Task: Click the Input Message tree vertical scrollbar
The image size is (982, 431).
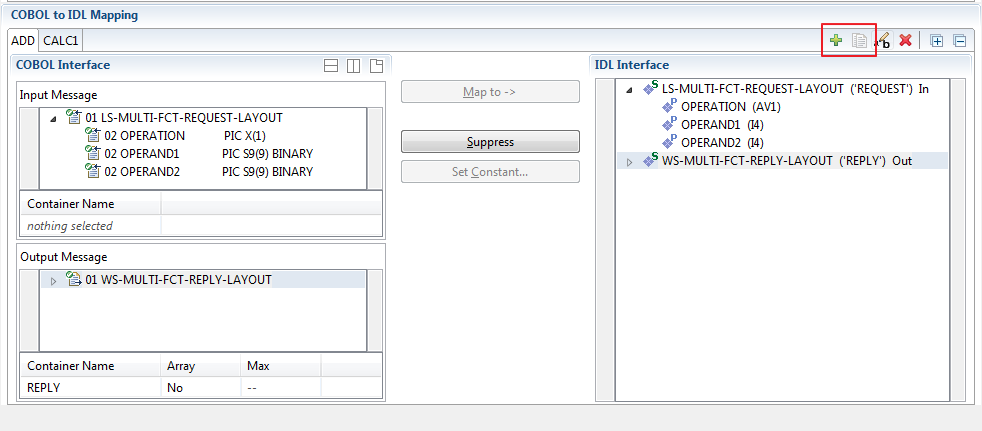Action: tap(375, 148)
